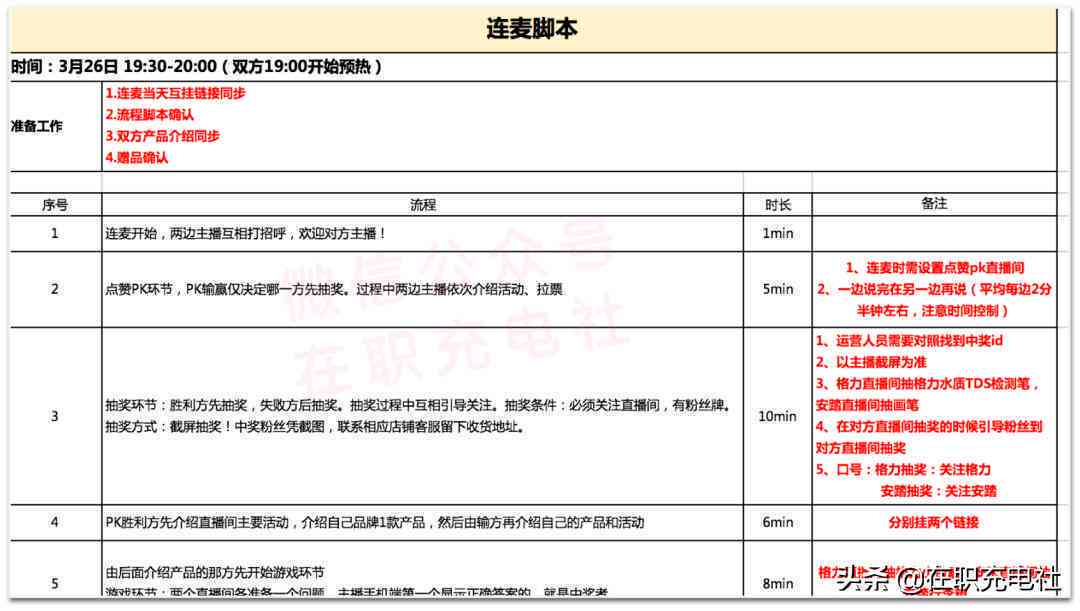Select the '备注' header cell
The width and height of the screenshot is (1080, 611).
(934, 204)
